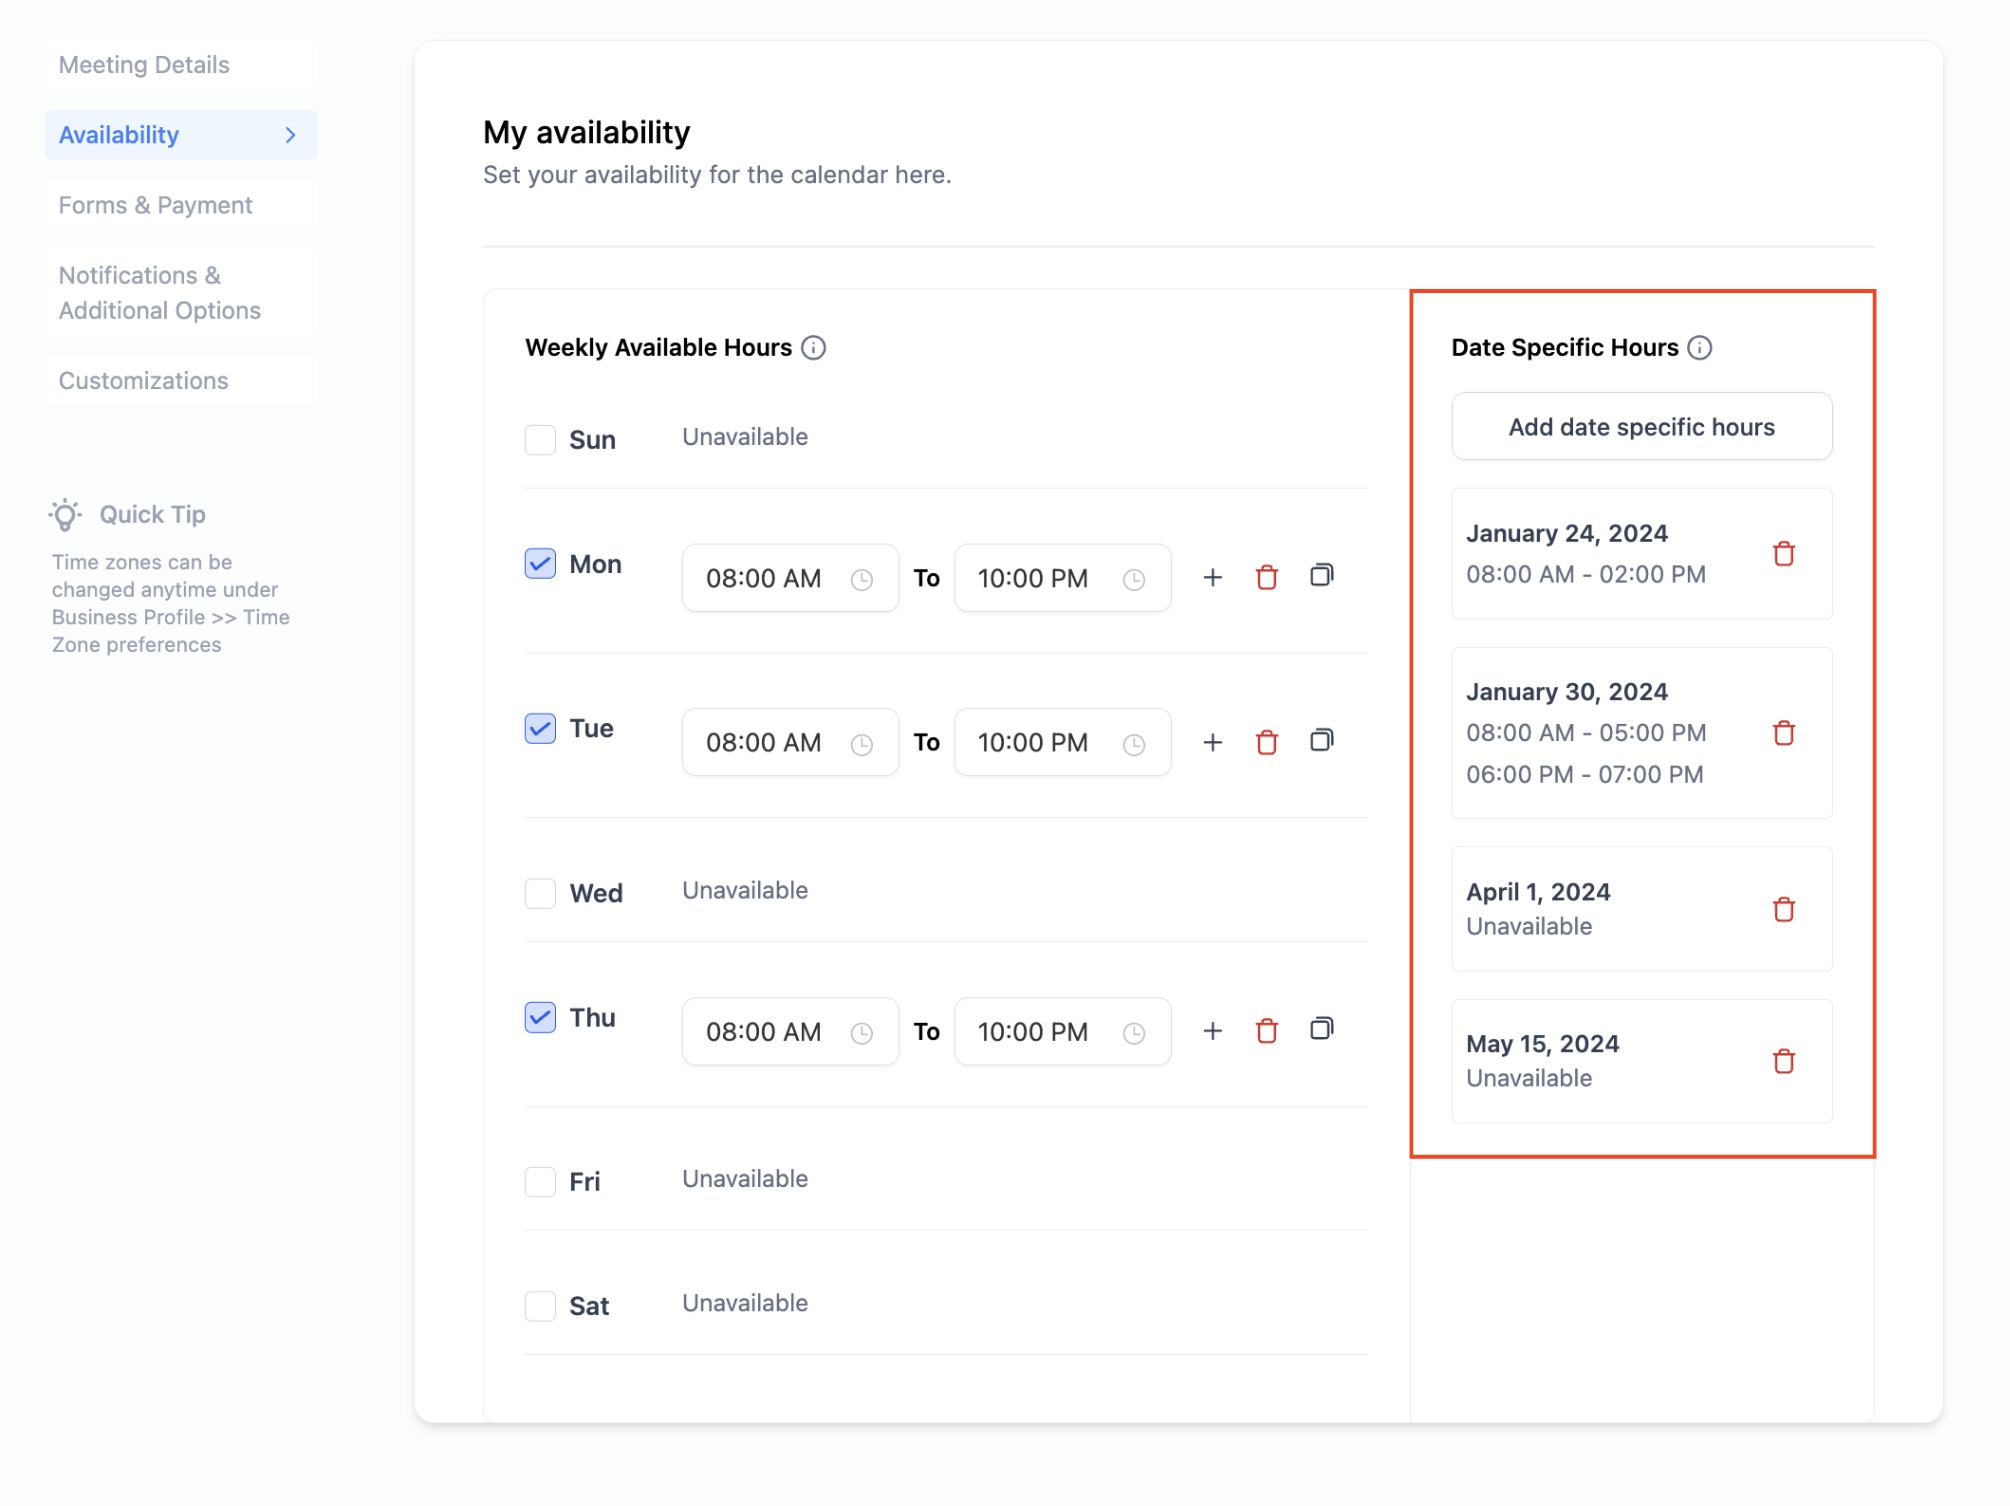Image resolution: width=2010 pixels, height=1506 pixels.
Task: Open Thursday end time 10:00 PM picker
Action: pos(1061,1031)
